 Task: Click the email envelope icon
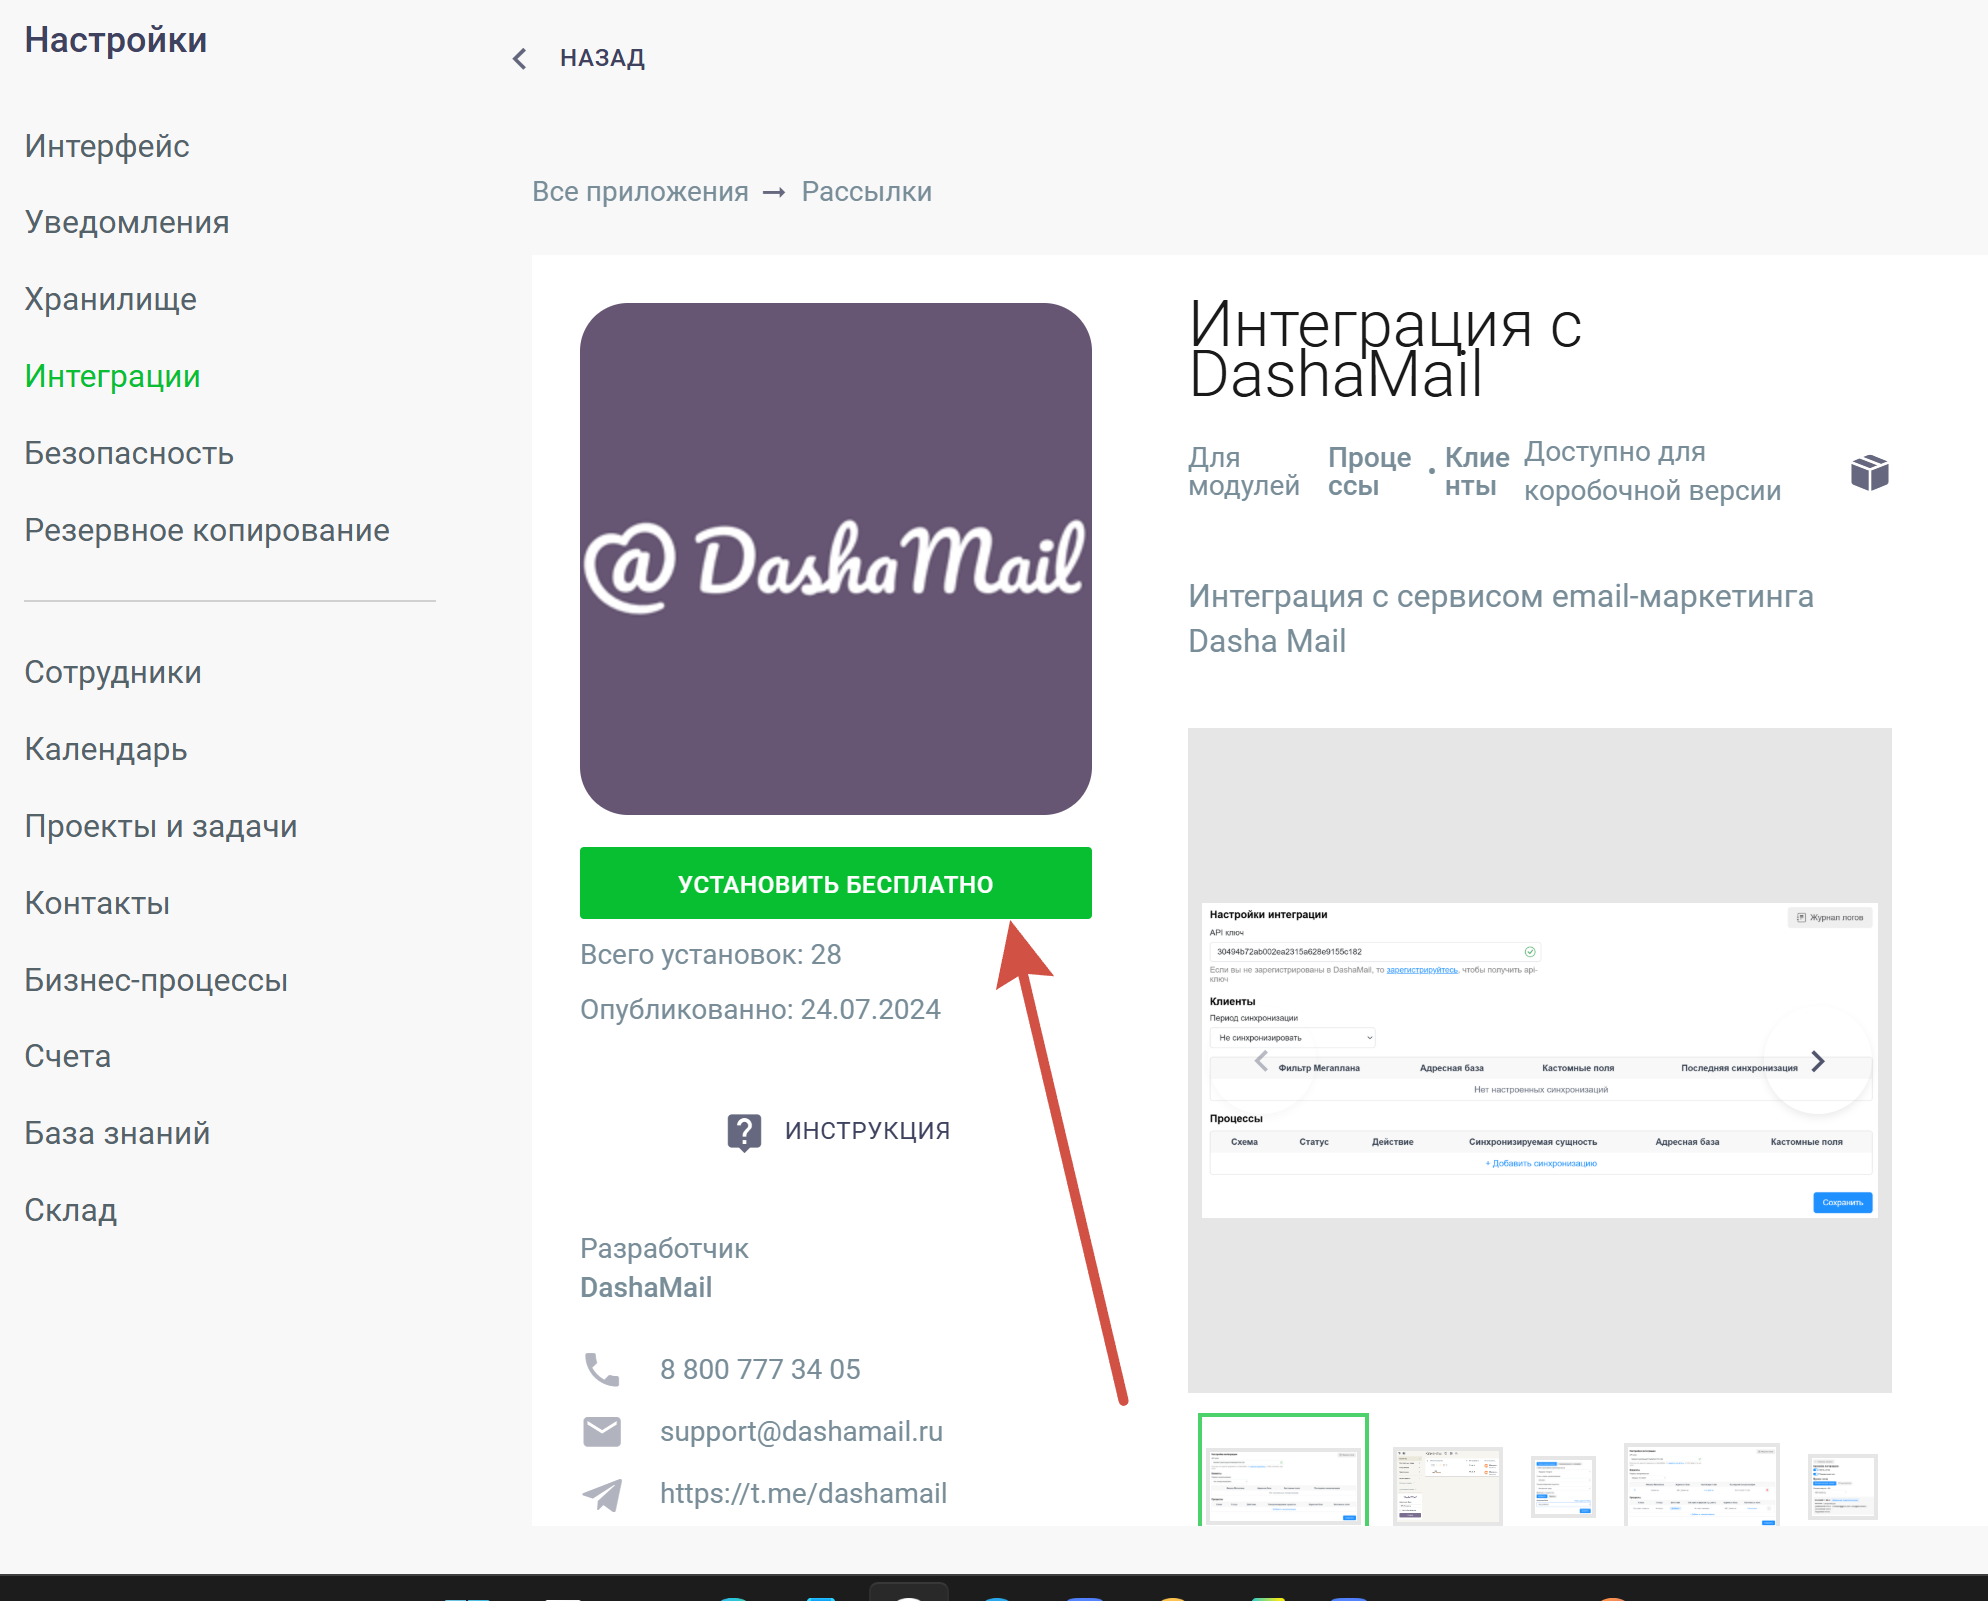coord(602,1432)
